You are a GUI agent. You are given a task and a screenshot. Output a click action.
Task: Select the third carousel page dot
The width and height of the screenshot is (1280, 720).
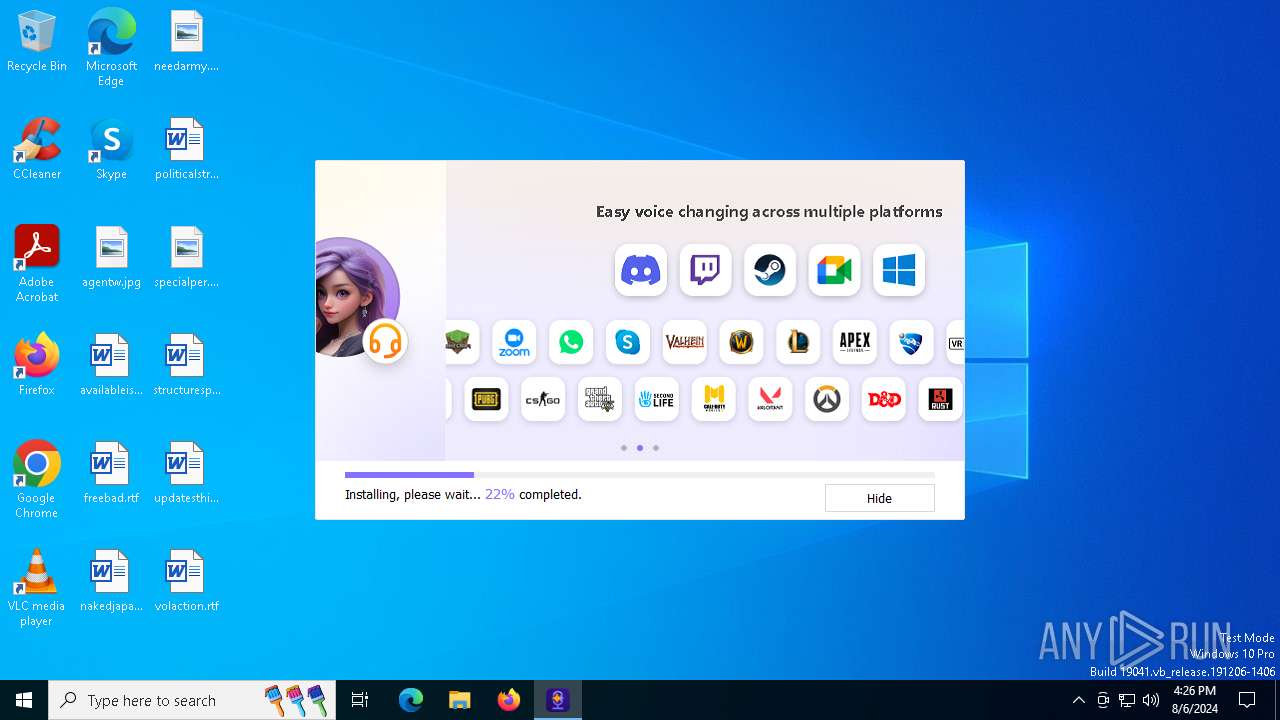pos(656,448)
